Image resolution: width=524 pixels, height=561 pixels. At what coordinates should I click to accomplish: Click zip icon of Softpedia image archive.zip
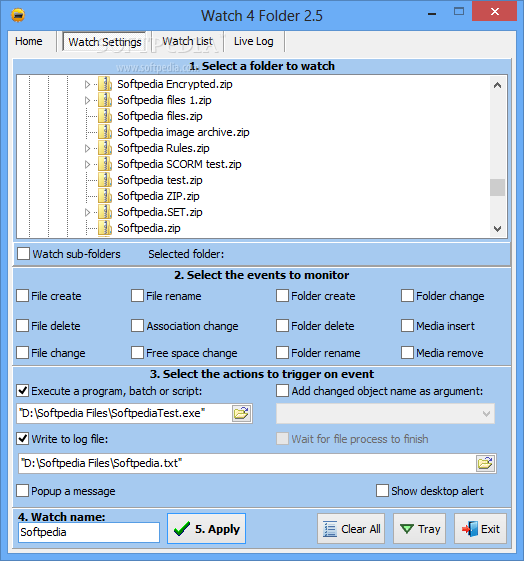coord(105,132)
